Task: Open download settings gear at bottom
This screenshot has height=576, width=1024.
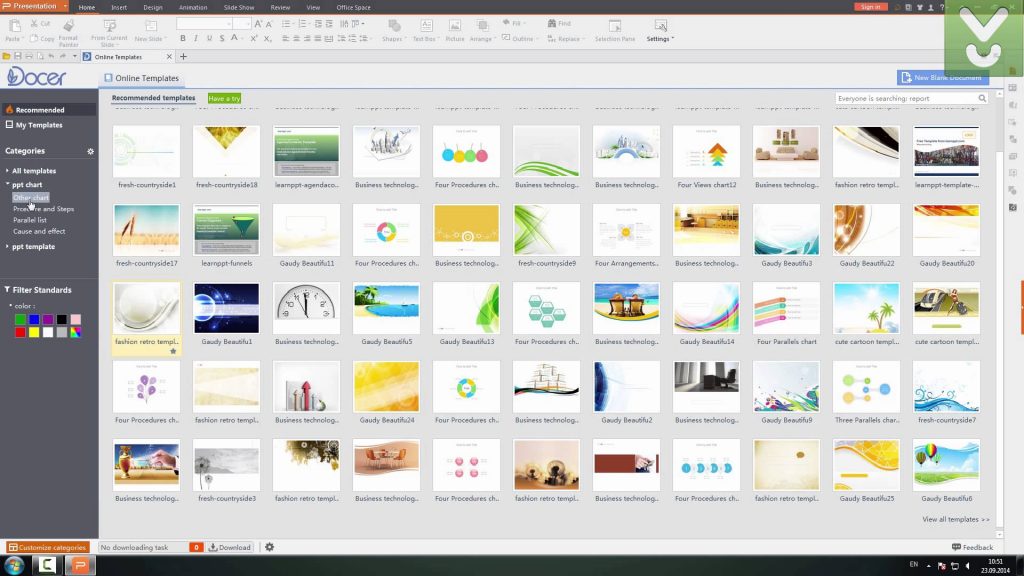Action: tap(269, 547)
